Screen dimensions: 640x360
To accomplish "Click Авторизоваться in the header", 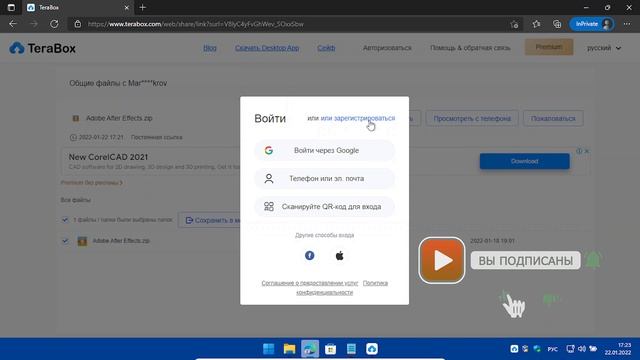I will pos(387,48).
